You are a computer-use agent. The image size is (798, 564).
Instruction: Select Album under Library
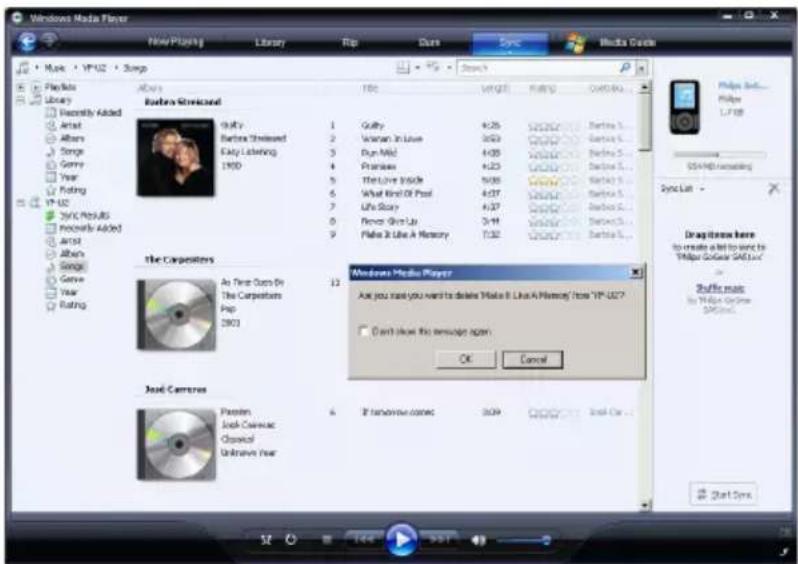pos(72,138)
